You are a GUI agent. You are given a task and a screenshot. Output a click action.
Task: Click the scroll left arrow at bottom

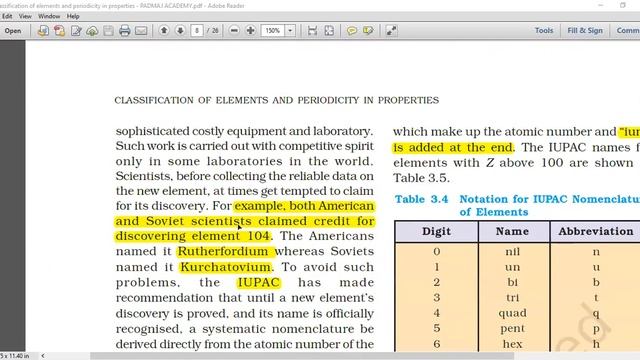[43, 356]
